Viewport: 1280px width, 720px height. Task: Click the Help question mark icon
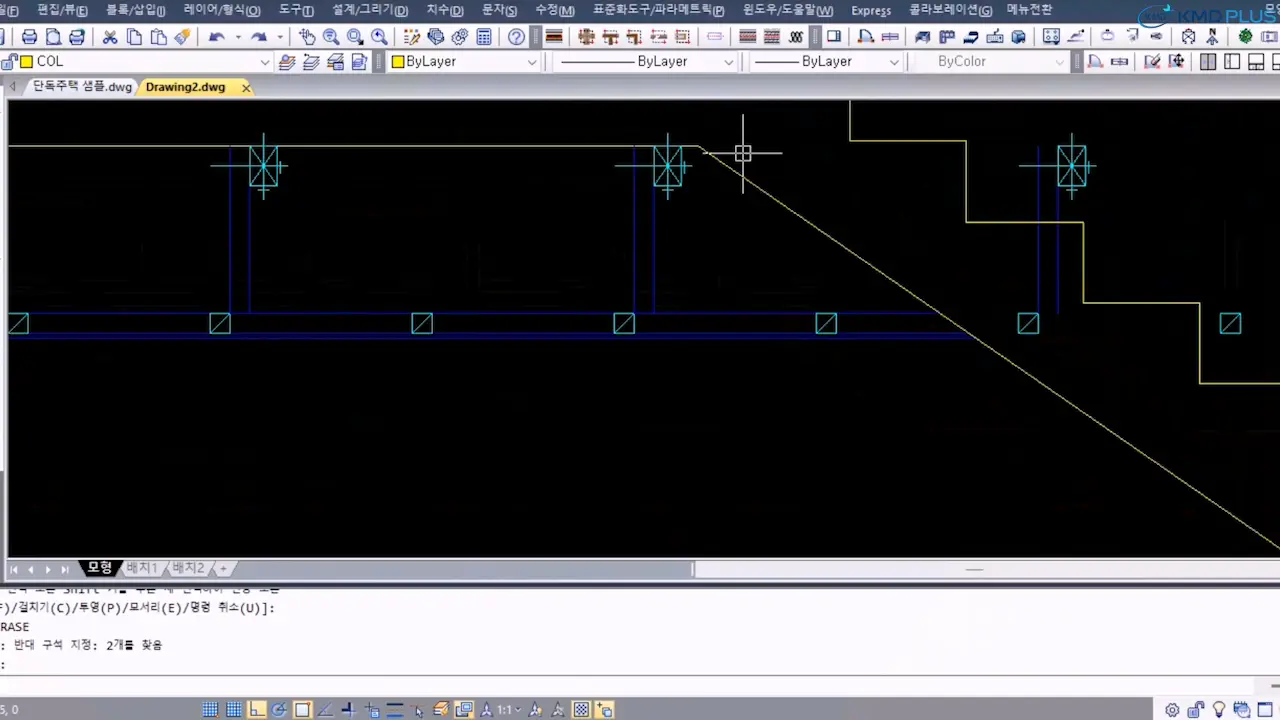(516, 37)
